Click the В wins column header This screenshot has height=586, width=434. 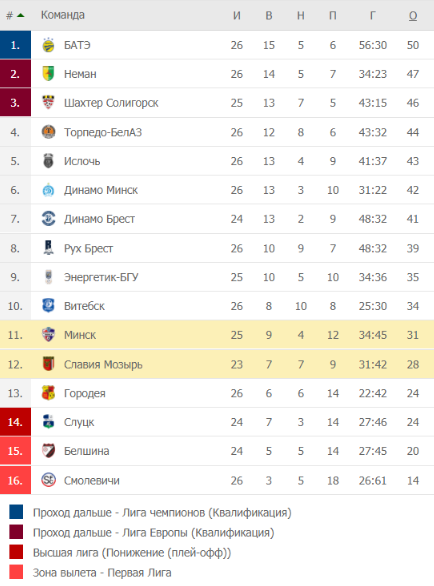pos(269,15)
